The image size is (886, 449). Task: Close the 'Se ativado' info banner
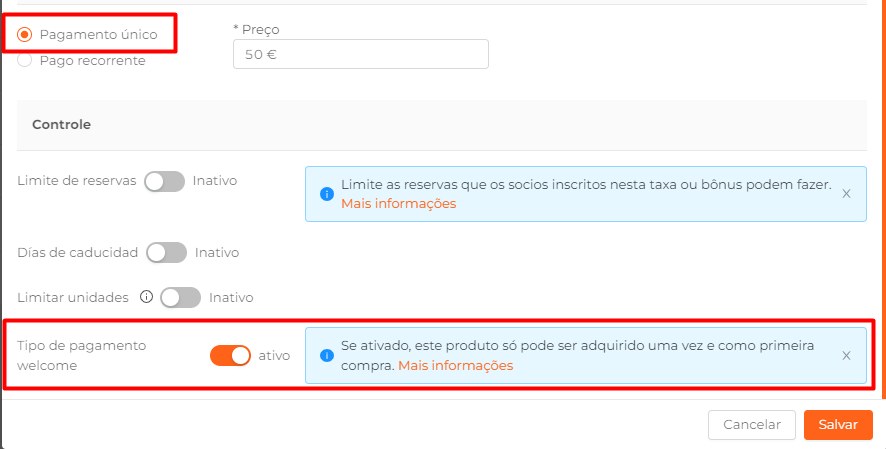pyautogui.click(x=846, y=356)
